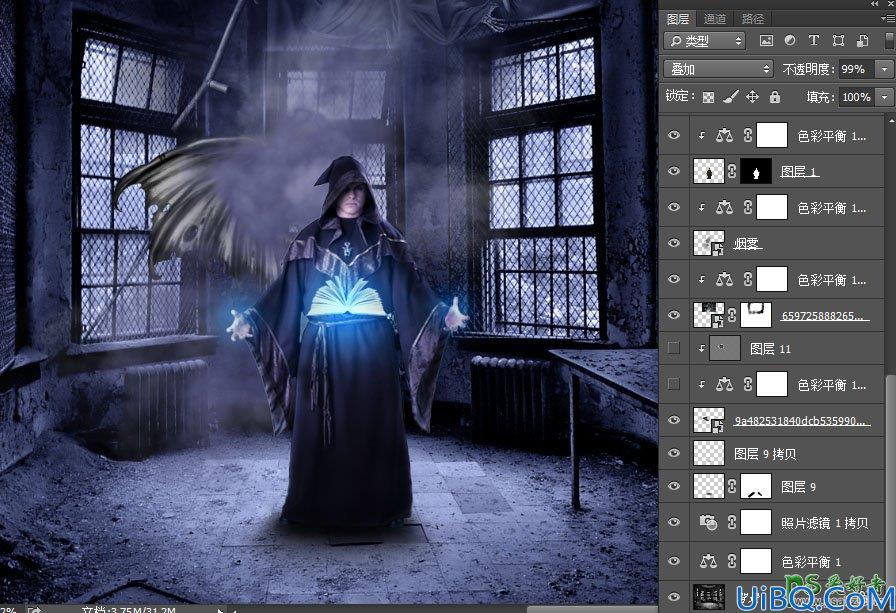Screen dimensions: 896x613
Task: Select the 照片滤镜 1 拷贝 layer name
Action: click(x=825, y=523)
